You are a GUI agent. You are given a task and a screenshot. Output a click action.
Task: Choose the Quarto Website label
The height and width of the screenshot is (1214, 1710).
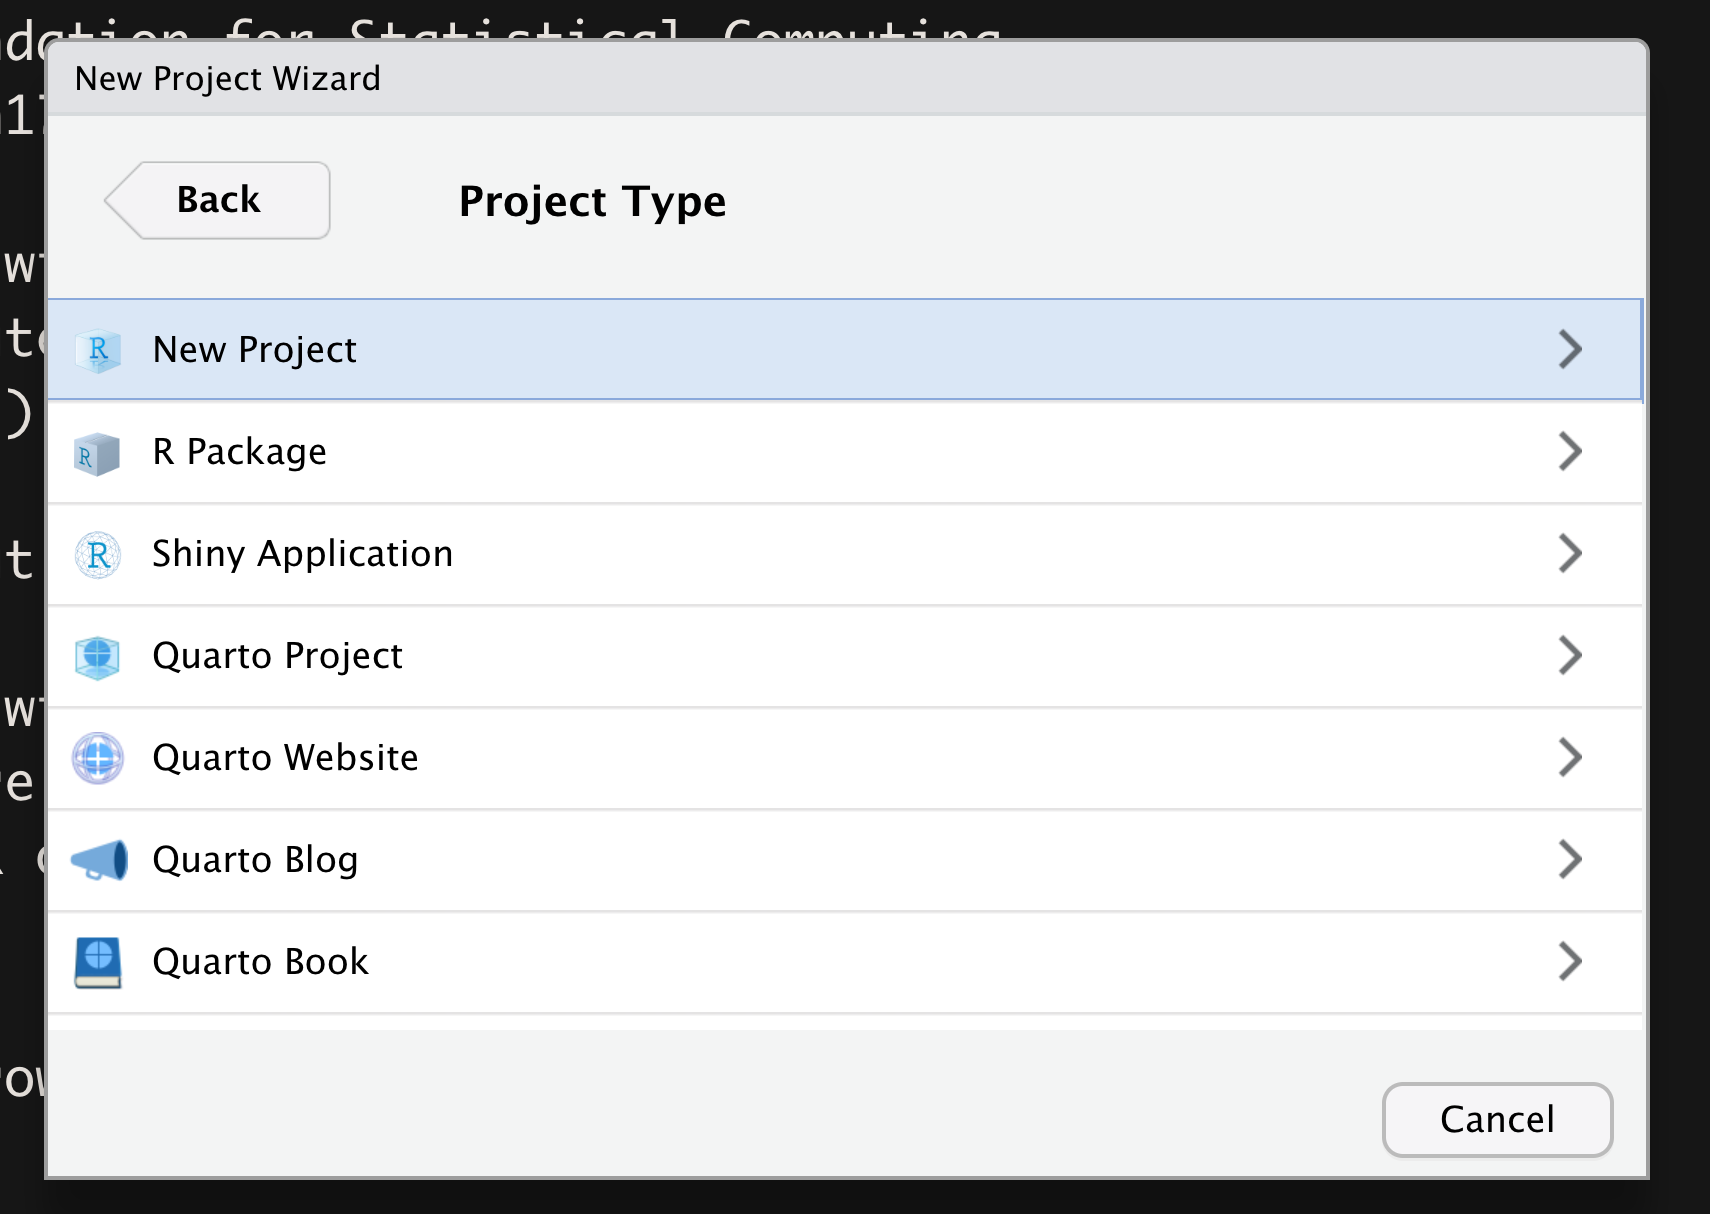[x=285, y=758]
